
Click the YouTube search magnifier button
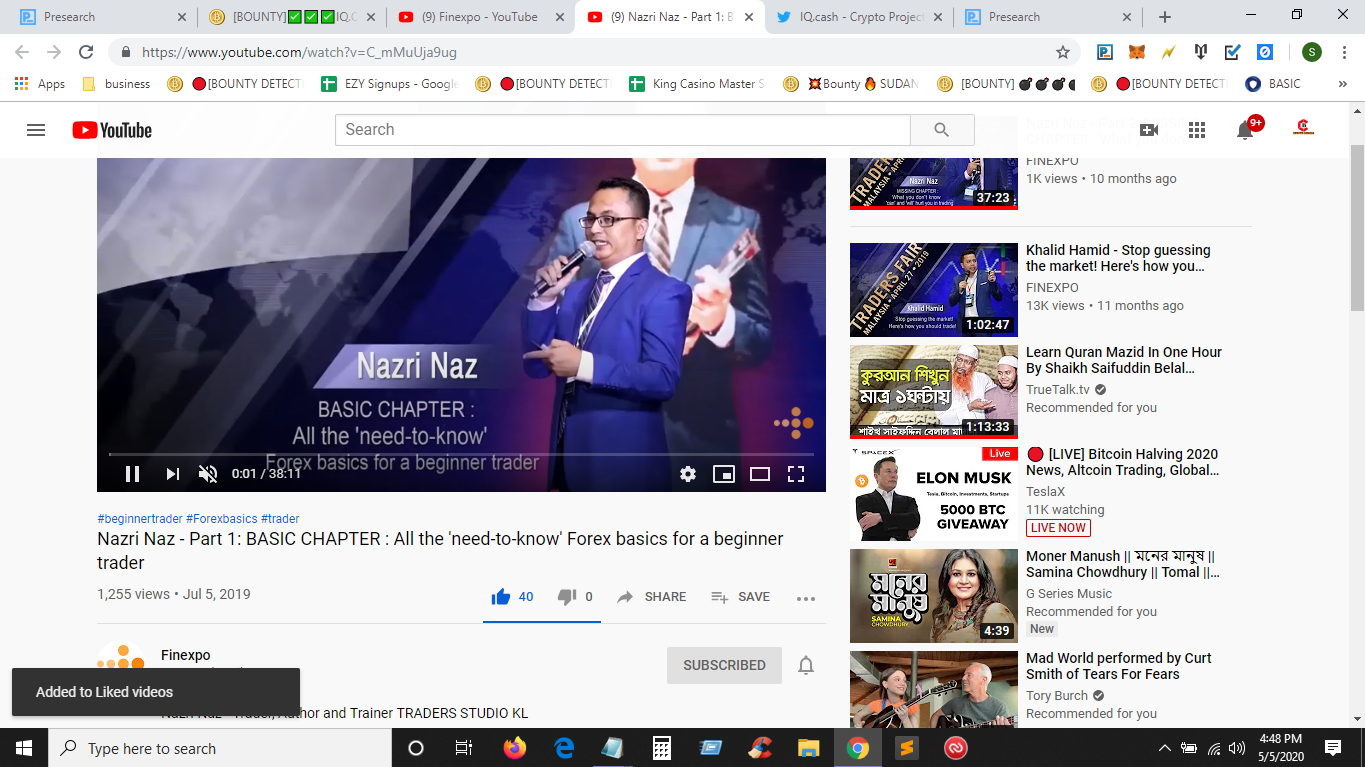pos(941,130)
